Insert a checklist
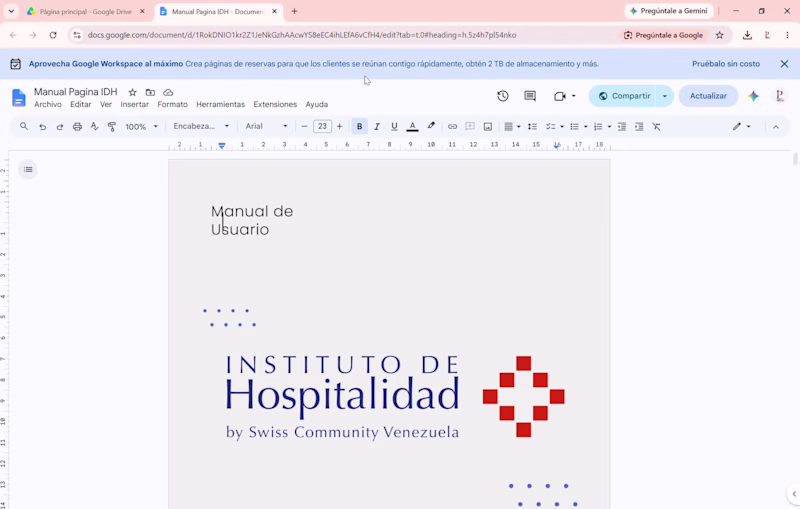Screen dimensions: 800x509 tap(551, 126)
